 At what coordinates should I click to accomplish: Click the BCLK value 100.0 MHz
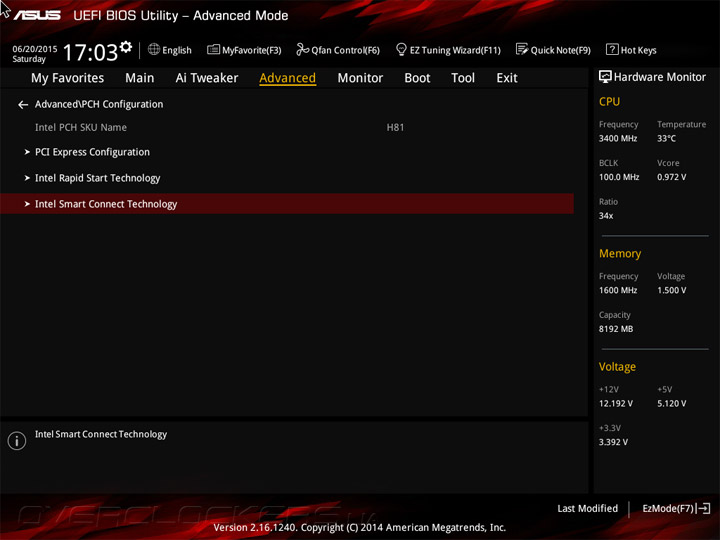point(619,177)
